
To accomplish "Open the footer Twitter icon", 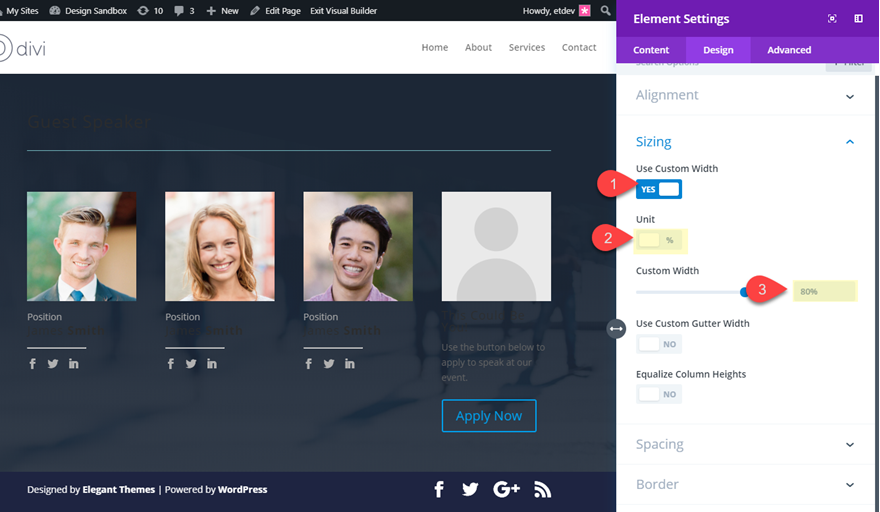I will [x=470, y=490].
